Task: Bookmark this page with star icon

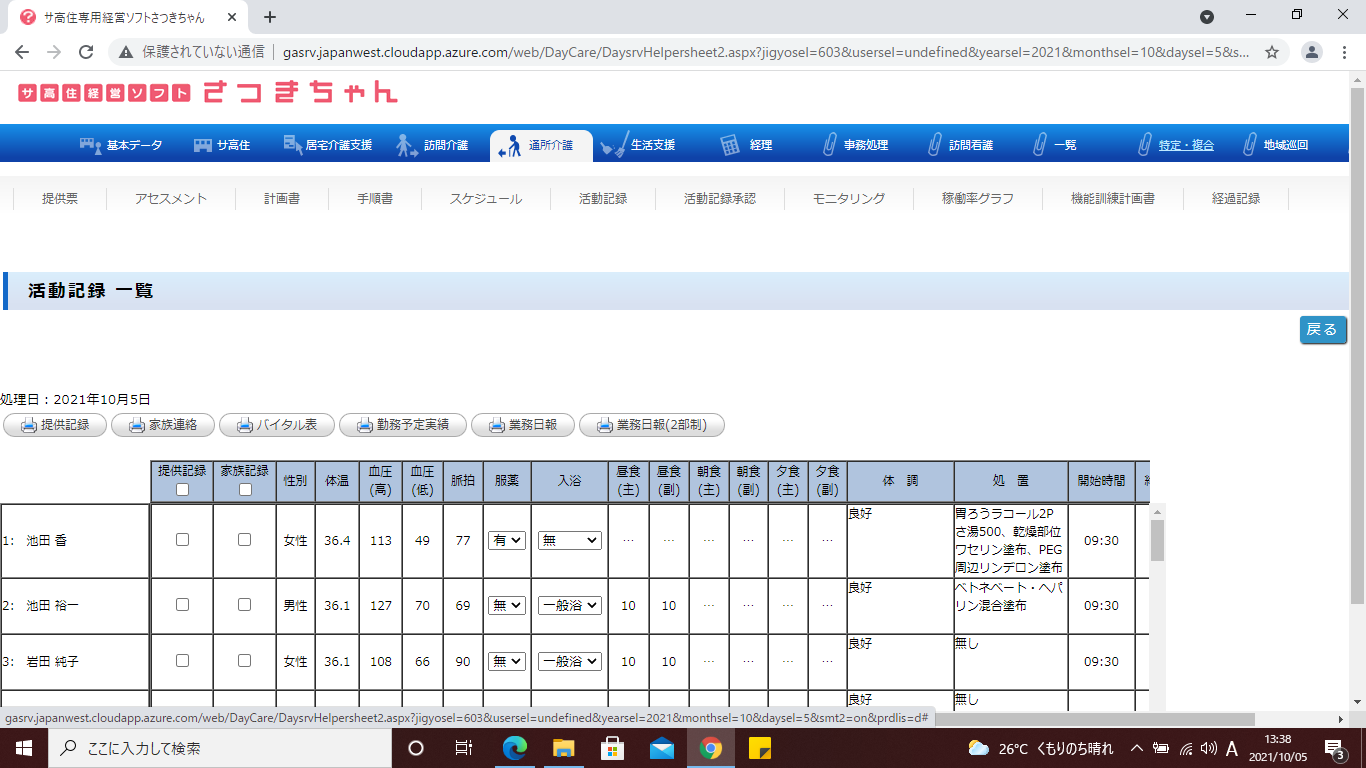Action: (x=1272, y=52)
